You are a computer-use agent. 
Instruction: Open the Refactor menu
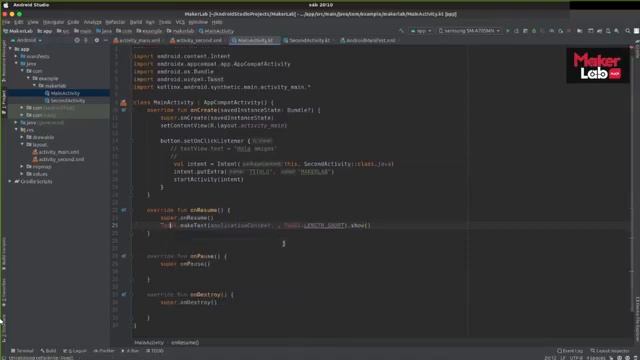[115, 22]
